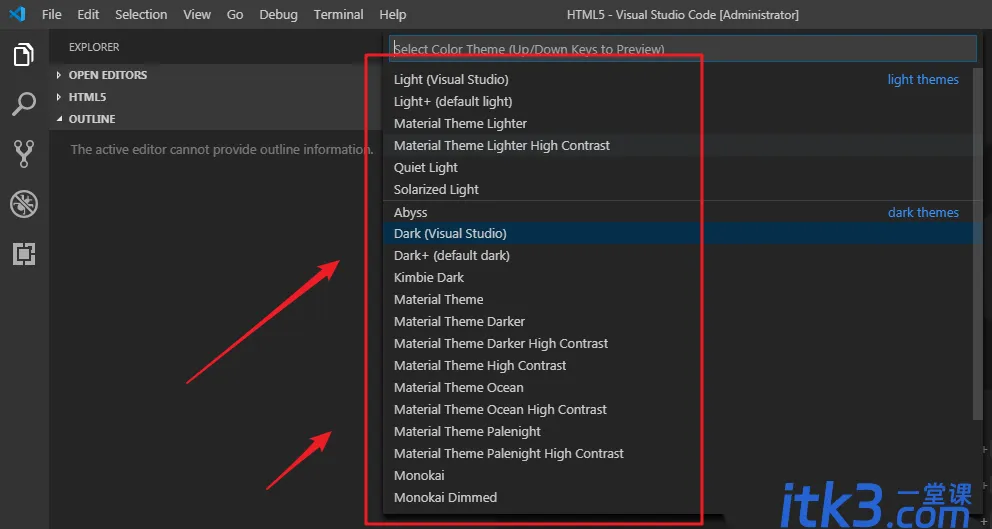Select Dark (Visual Studio) theme
This screenshot has width=992, height=529.
(x=679, y=233)
